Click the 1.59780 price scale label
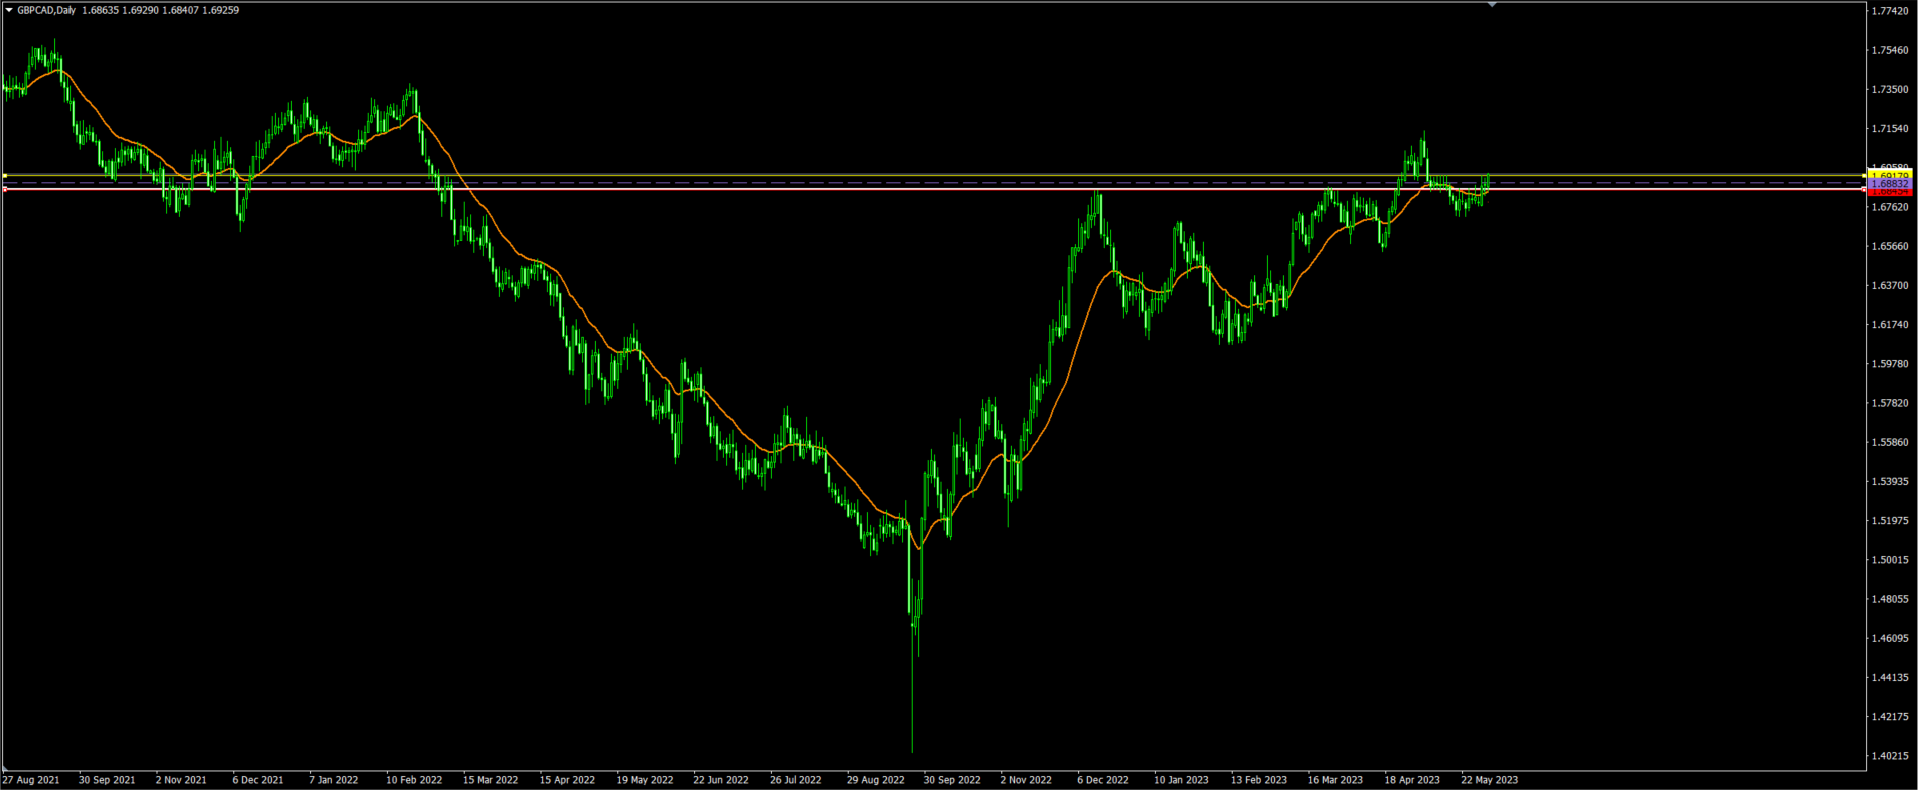Screen dimensions: 1918x790 (1888, 364)
